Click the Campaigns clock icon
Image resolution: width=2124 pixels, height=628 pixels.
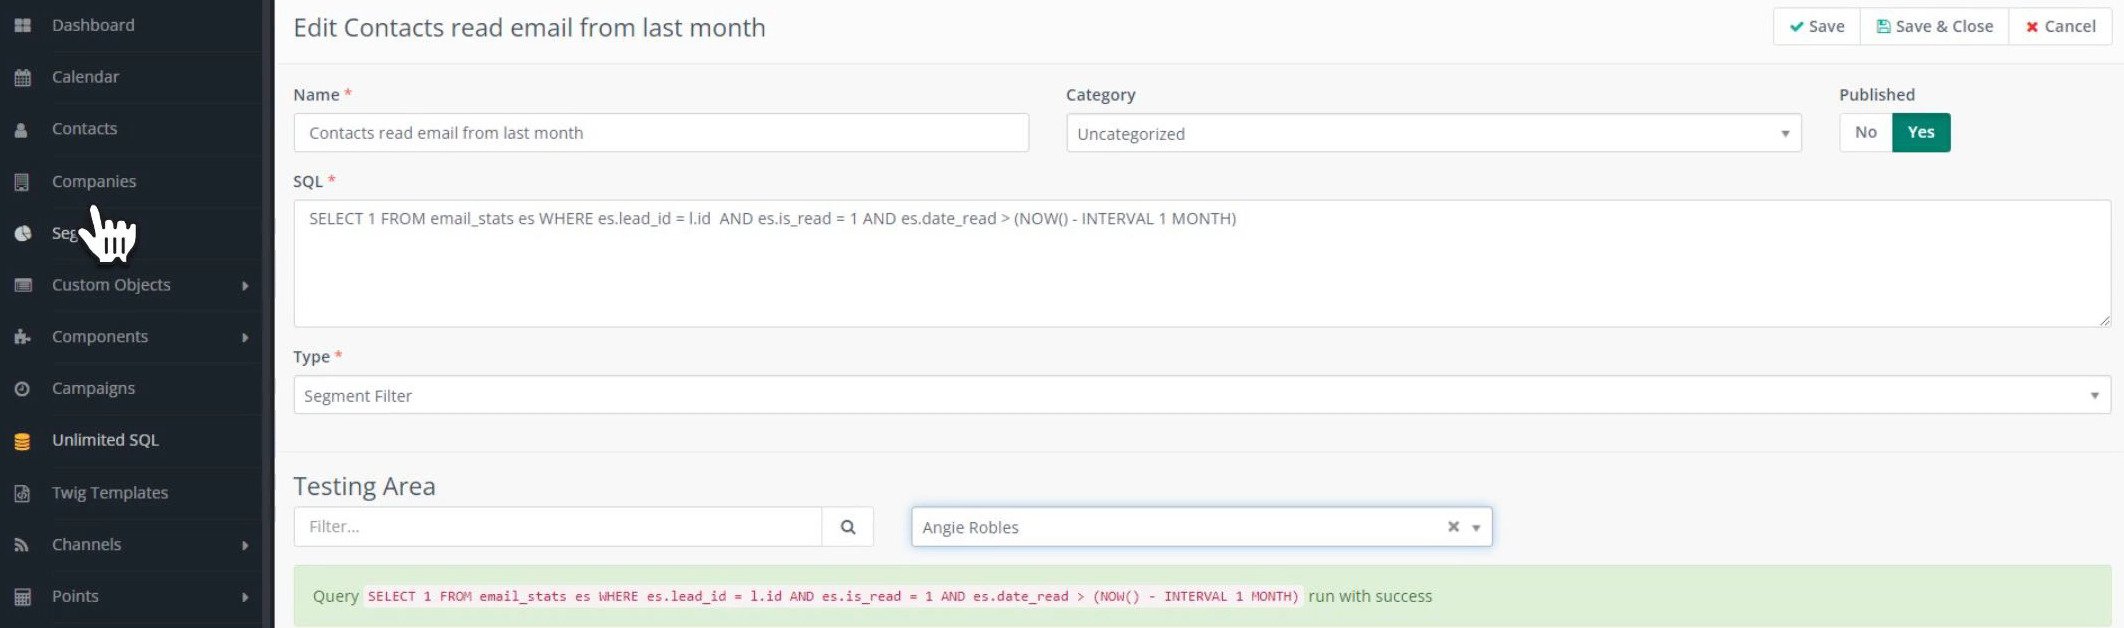(x=22, y=389)
